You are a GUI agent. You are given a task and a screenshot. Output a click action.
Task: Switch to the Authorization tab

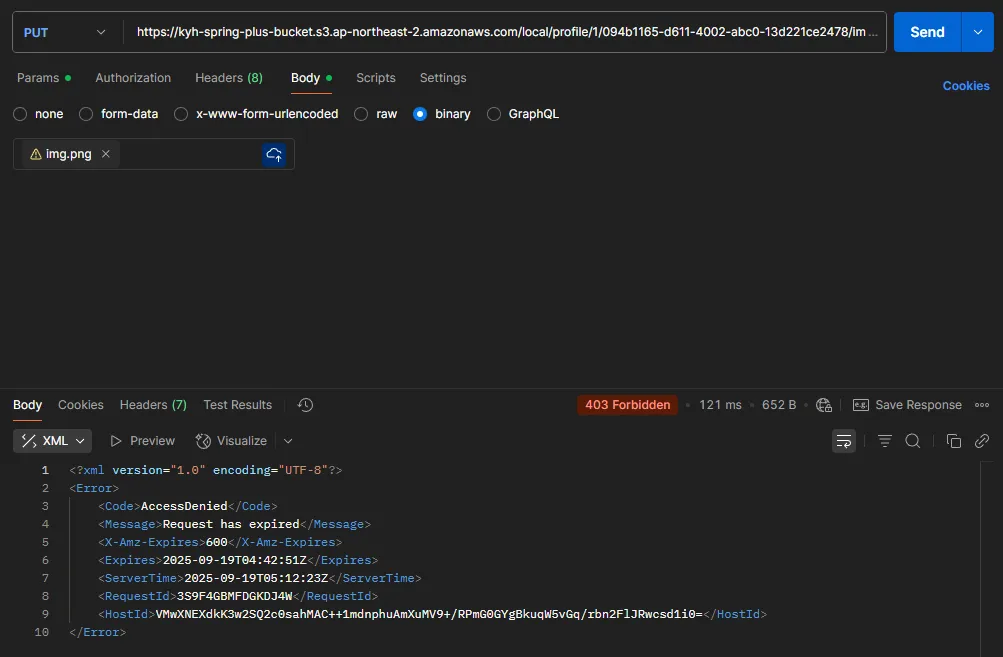[133, 78]
